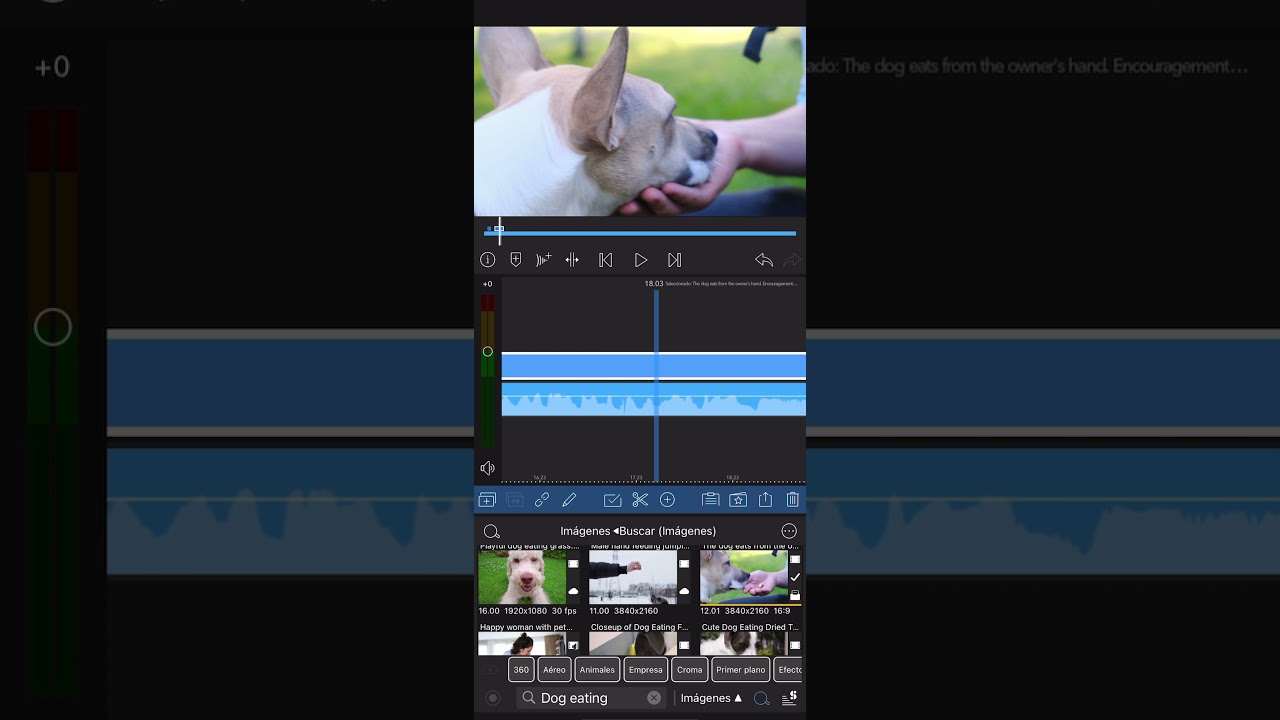The width and height of the screenshot is (1280, 720).
Task: Jump to previous clip edge
Action: coord(605,260)
